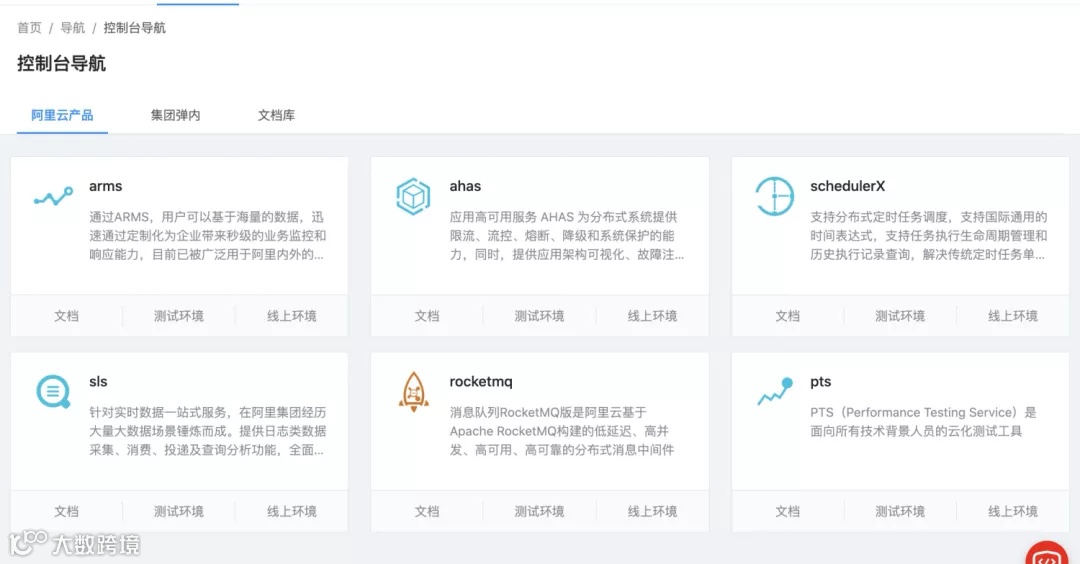
Task: Open the red feedback widget icon
Action: [1046, 553]
